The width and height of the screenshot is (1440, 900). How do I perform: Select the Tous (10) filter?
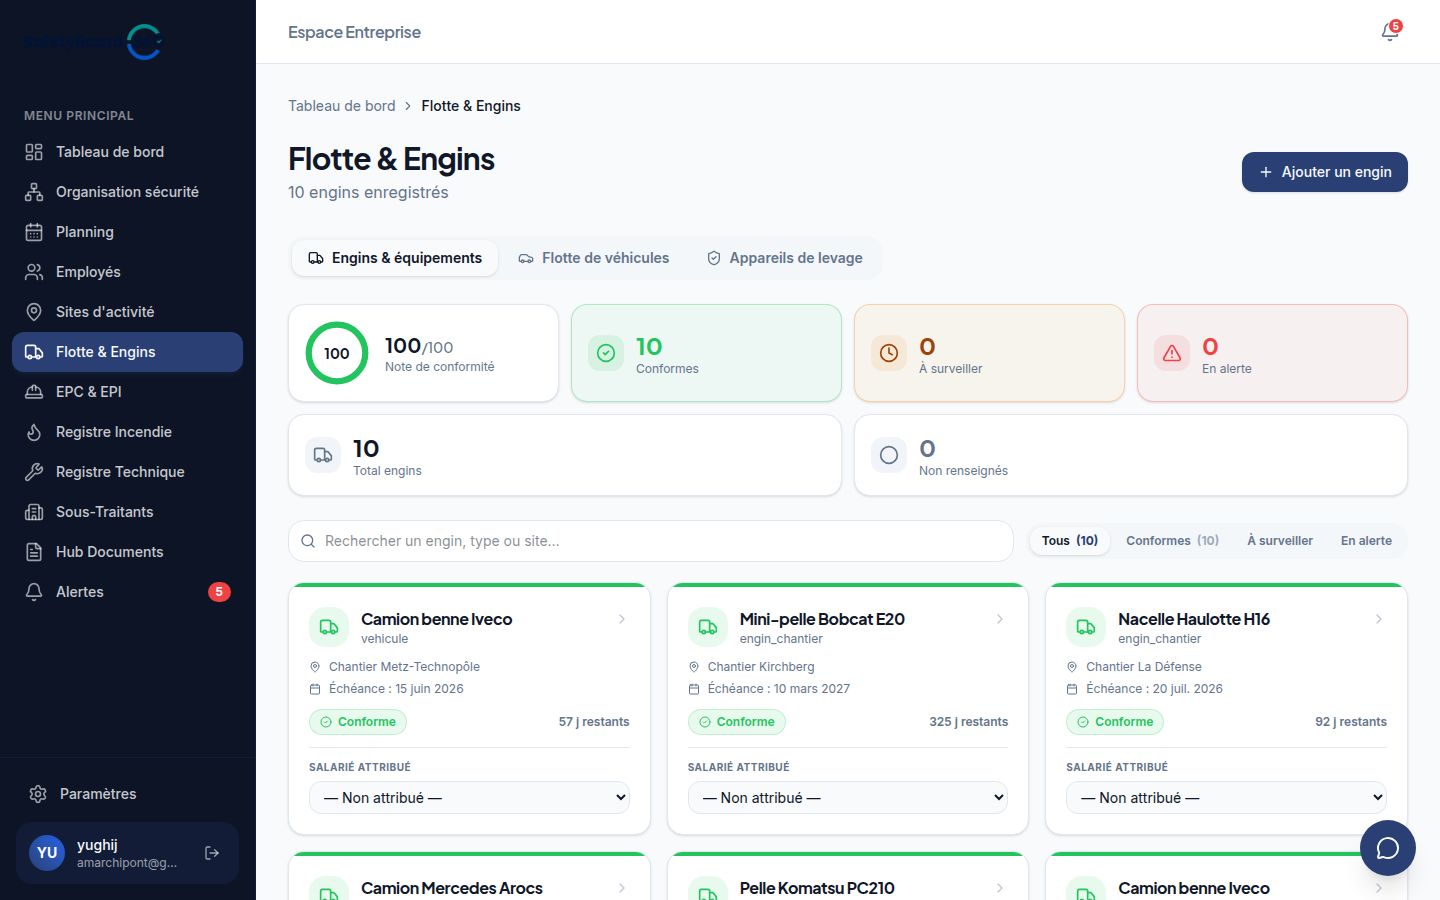point(1070,541)
